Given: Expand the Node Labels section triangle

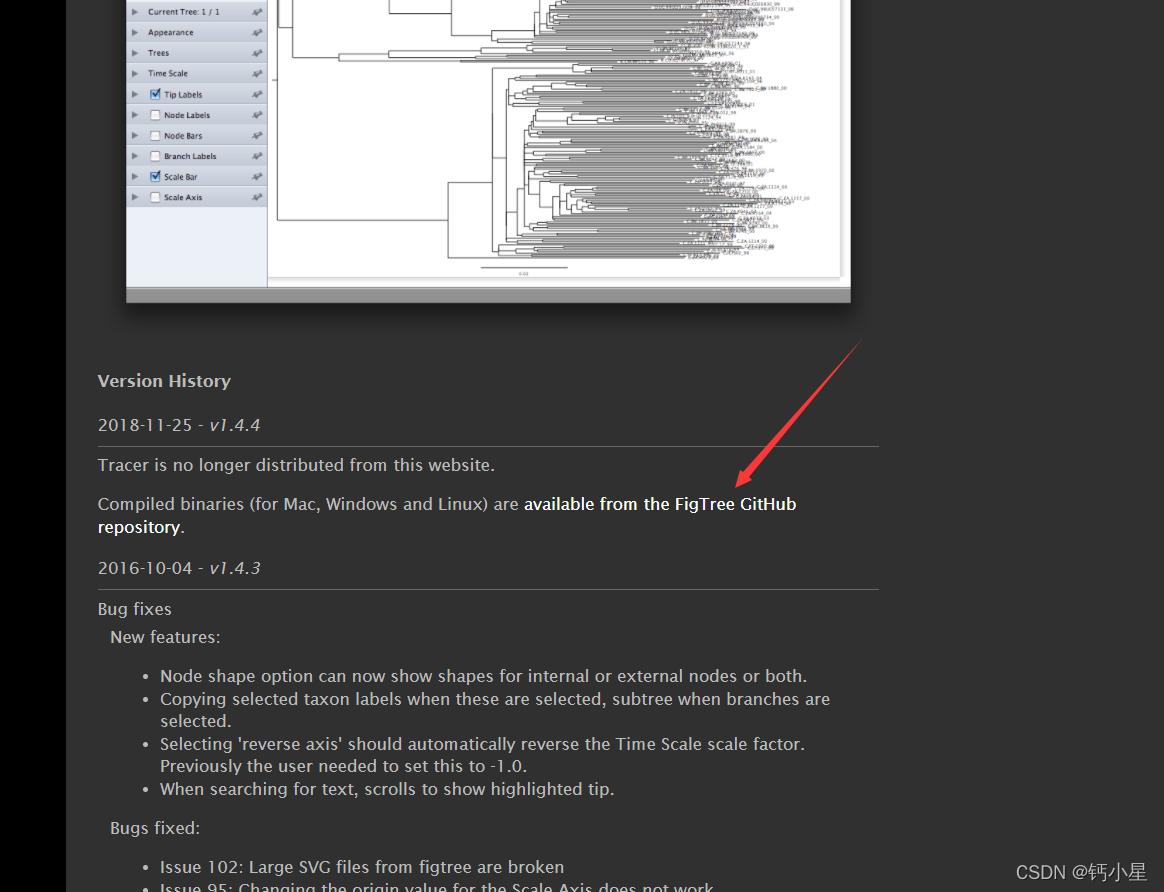Looking at the screenshot, I should click(135, 115).
